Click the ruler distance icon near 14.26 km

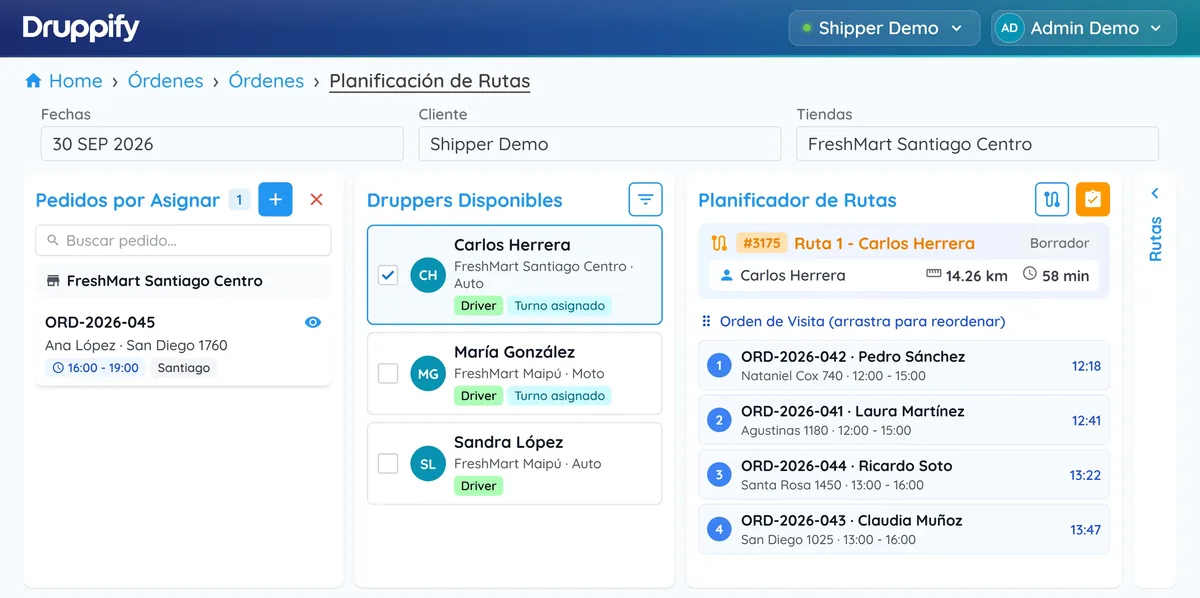[x=934, y=275]
